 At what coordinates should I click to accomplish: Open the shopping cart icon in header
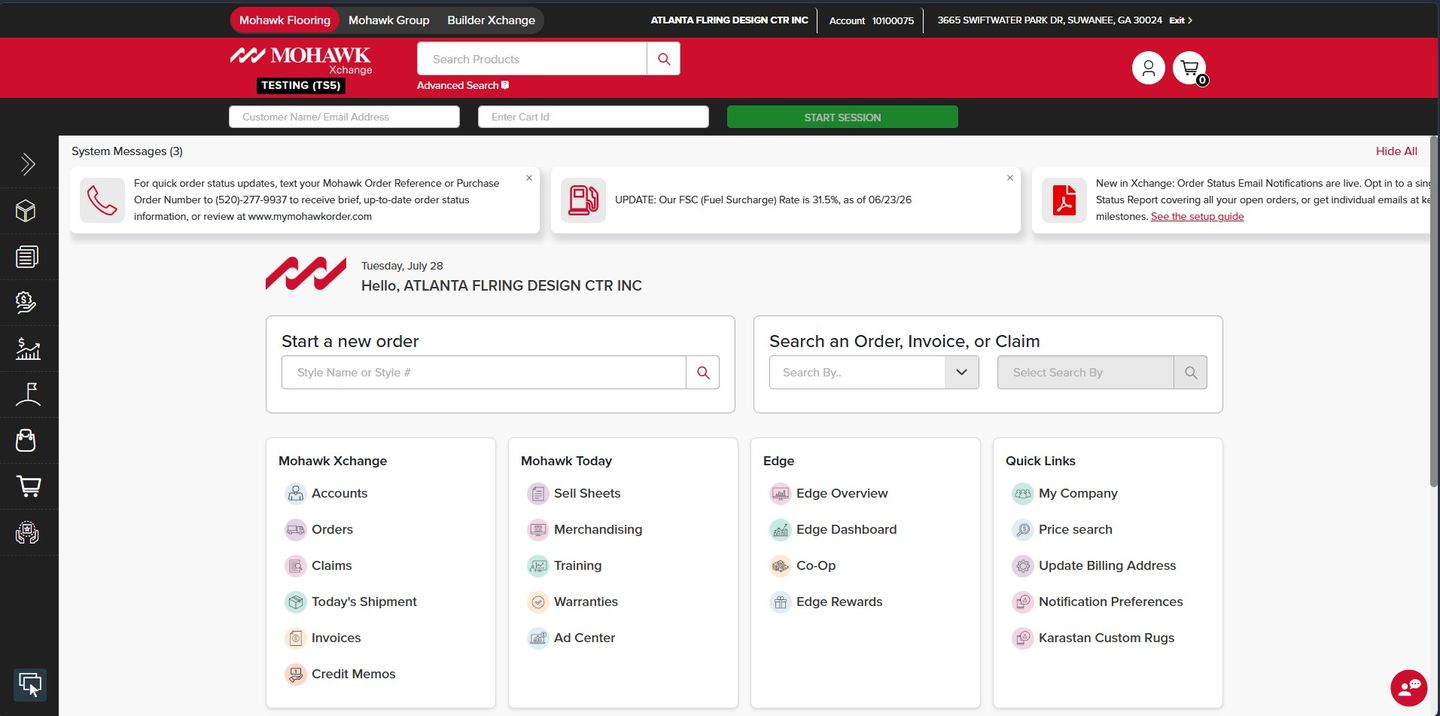click(1189, 68)
